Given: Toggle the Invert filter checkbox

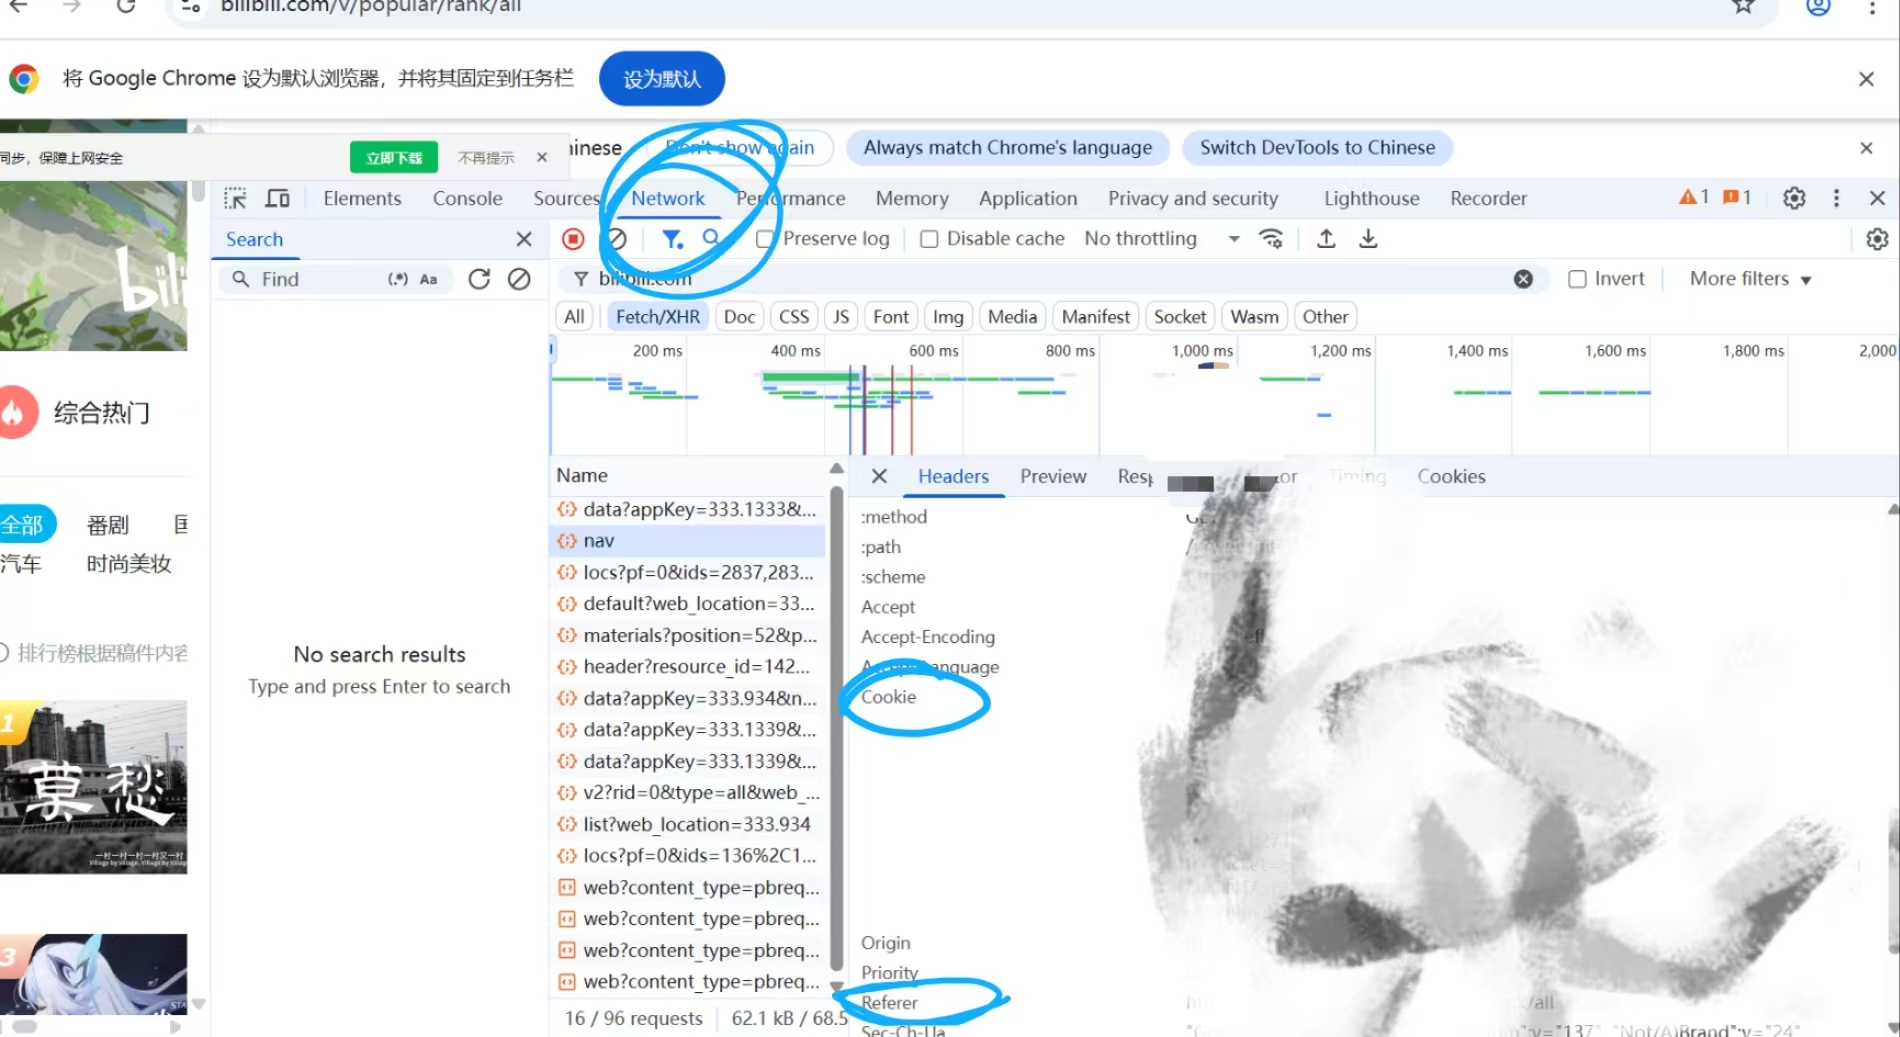Looking at the screenshot, I should pos(1578,278).
